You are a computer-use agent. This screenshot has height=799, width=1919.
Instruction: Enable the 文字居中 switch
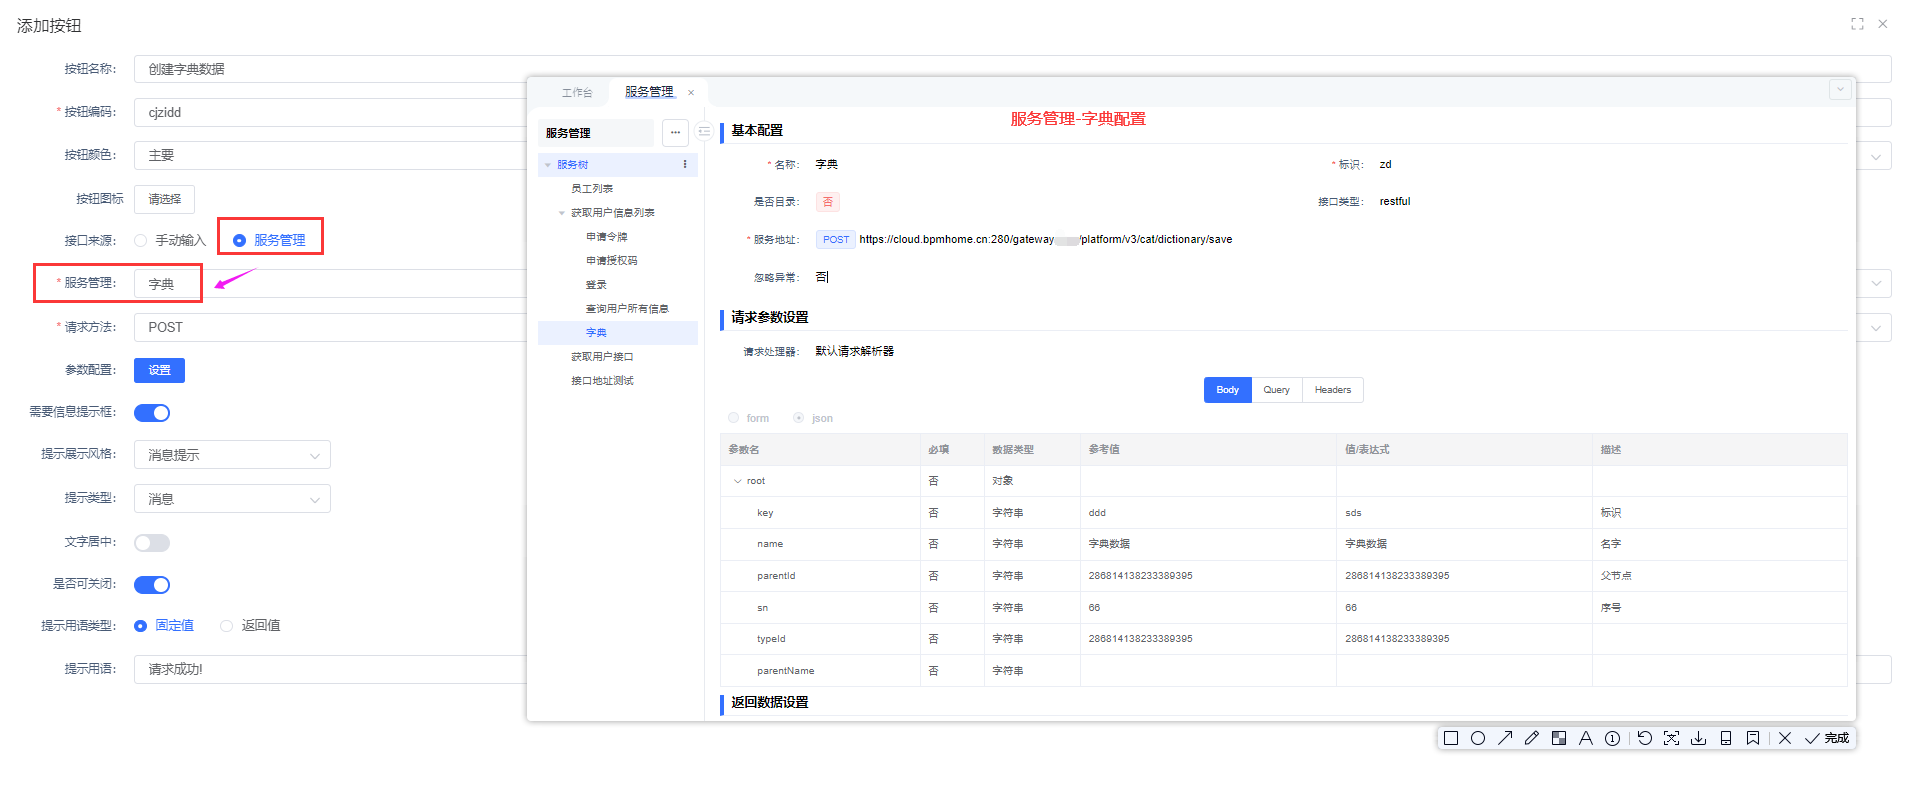point(152,543)
